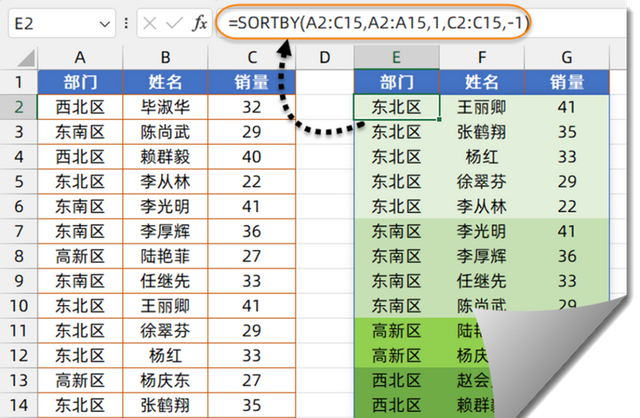Select row 10 header

point(19,306)
